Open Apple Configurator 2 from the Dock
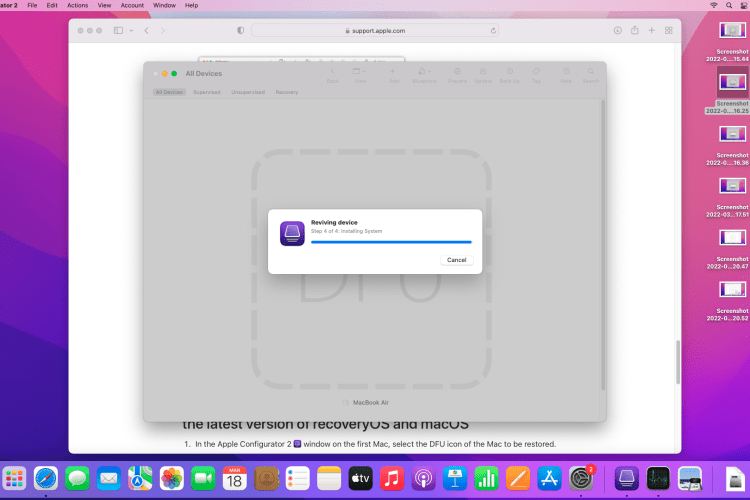The image size is (750, 500). [627, 478]
